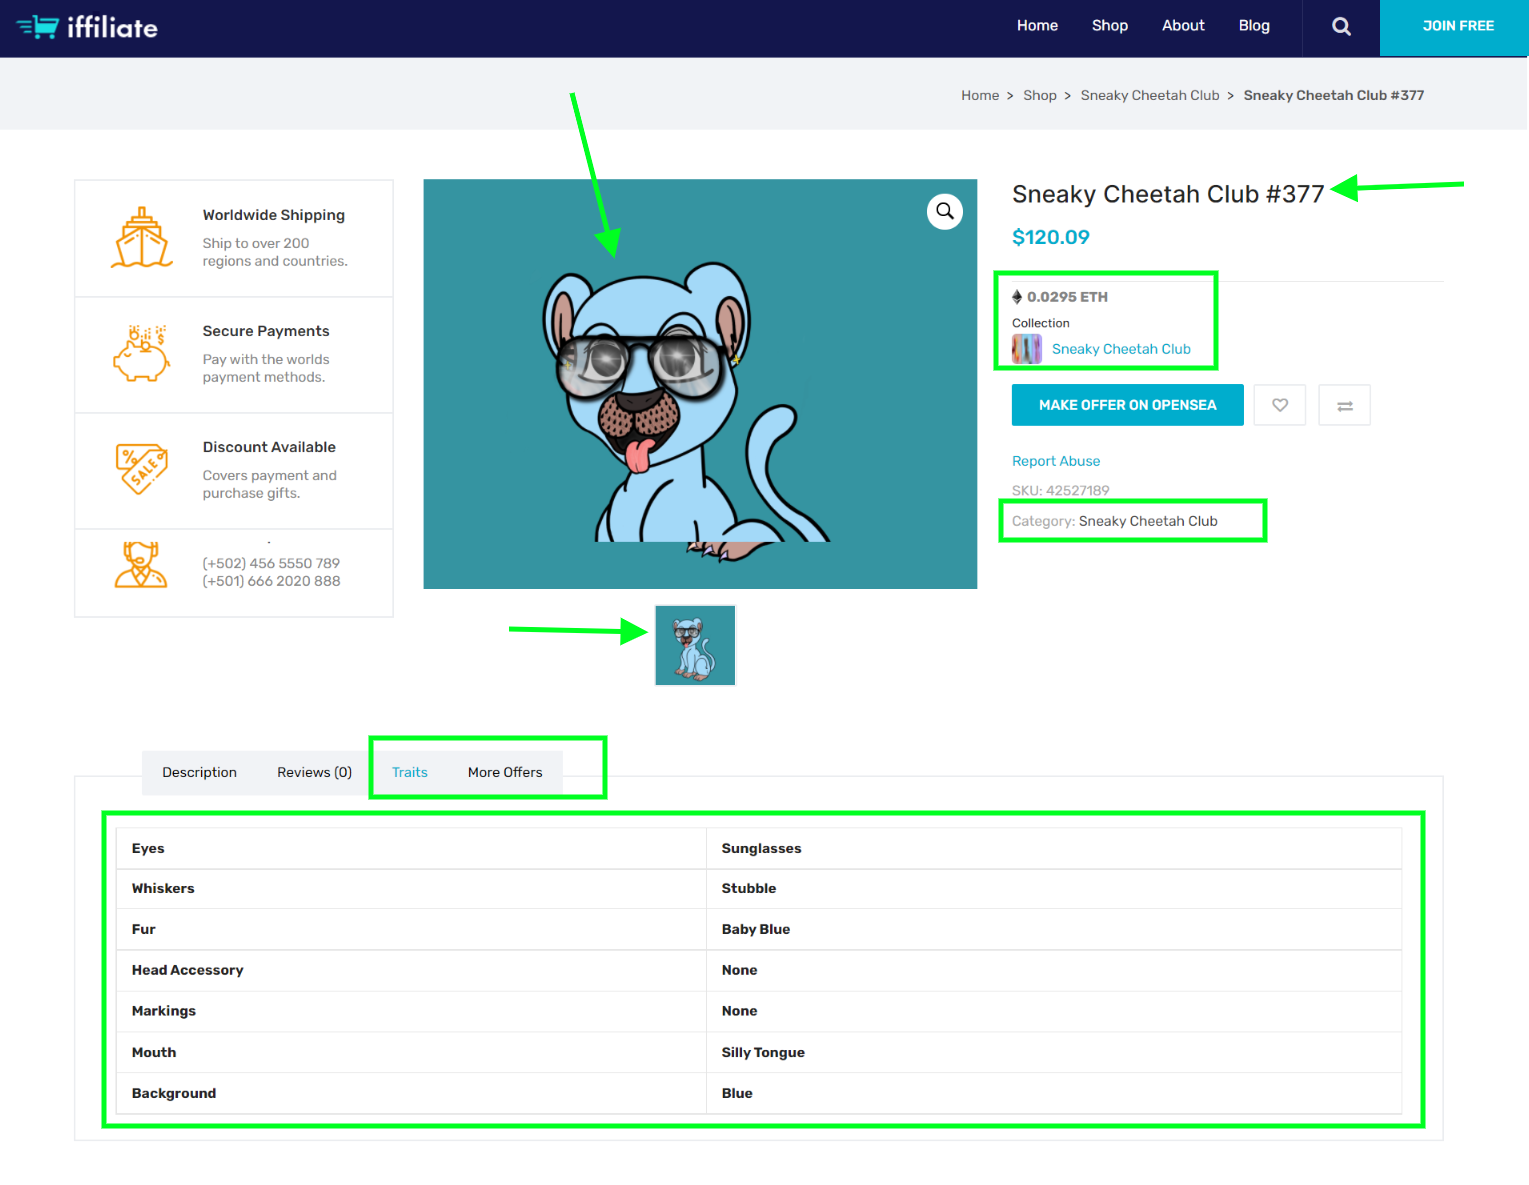Click the Eyes trait label
Image resolution: width=1529 pixels, height=1185 pixels.
click(148, 848)
